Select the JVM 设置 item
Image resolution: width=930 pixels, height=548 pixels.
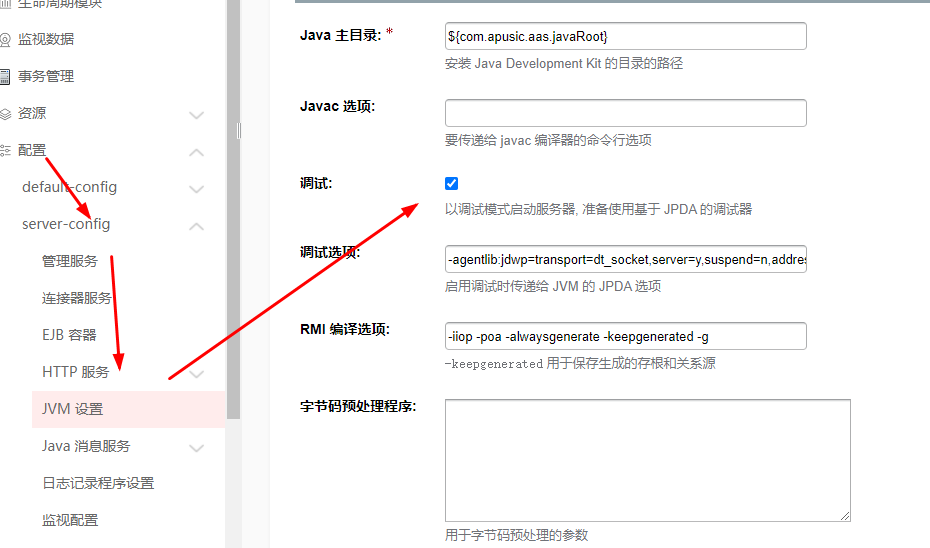point(129,409)
